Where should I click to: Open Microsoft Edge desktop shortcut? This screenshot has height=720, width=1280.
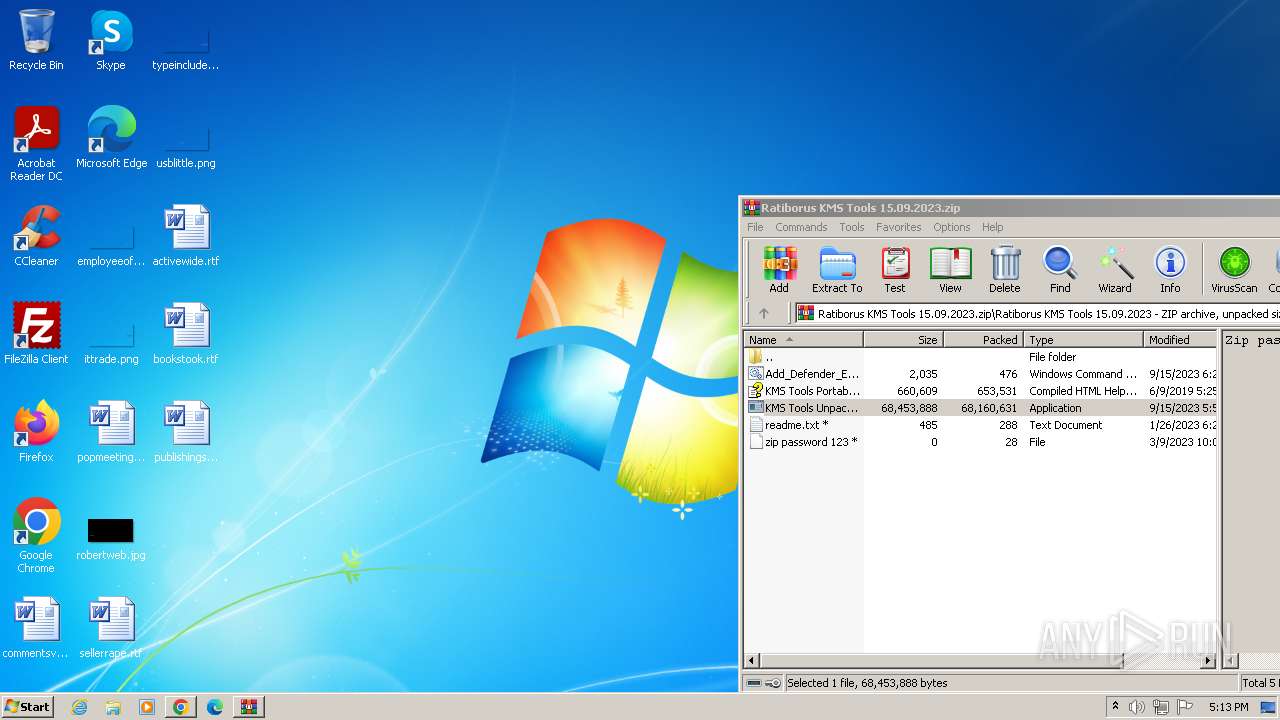111,138
